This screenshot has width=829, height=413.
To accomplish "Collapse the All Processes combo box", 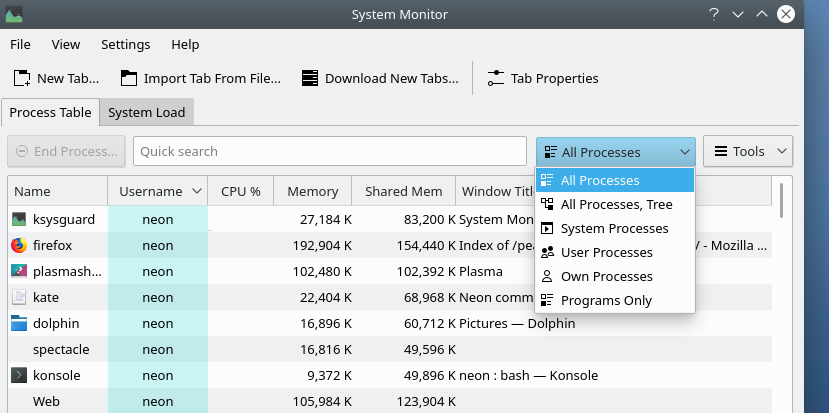I will point(615,152).
